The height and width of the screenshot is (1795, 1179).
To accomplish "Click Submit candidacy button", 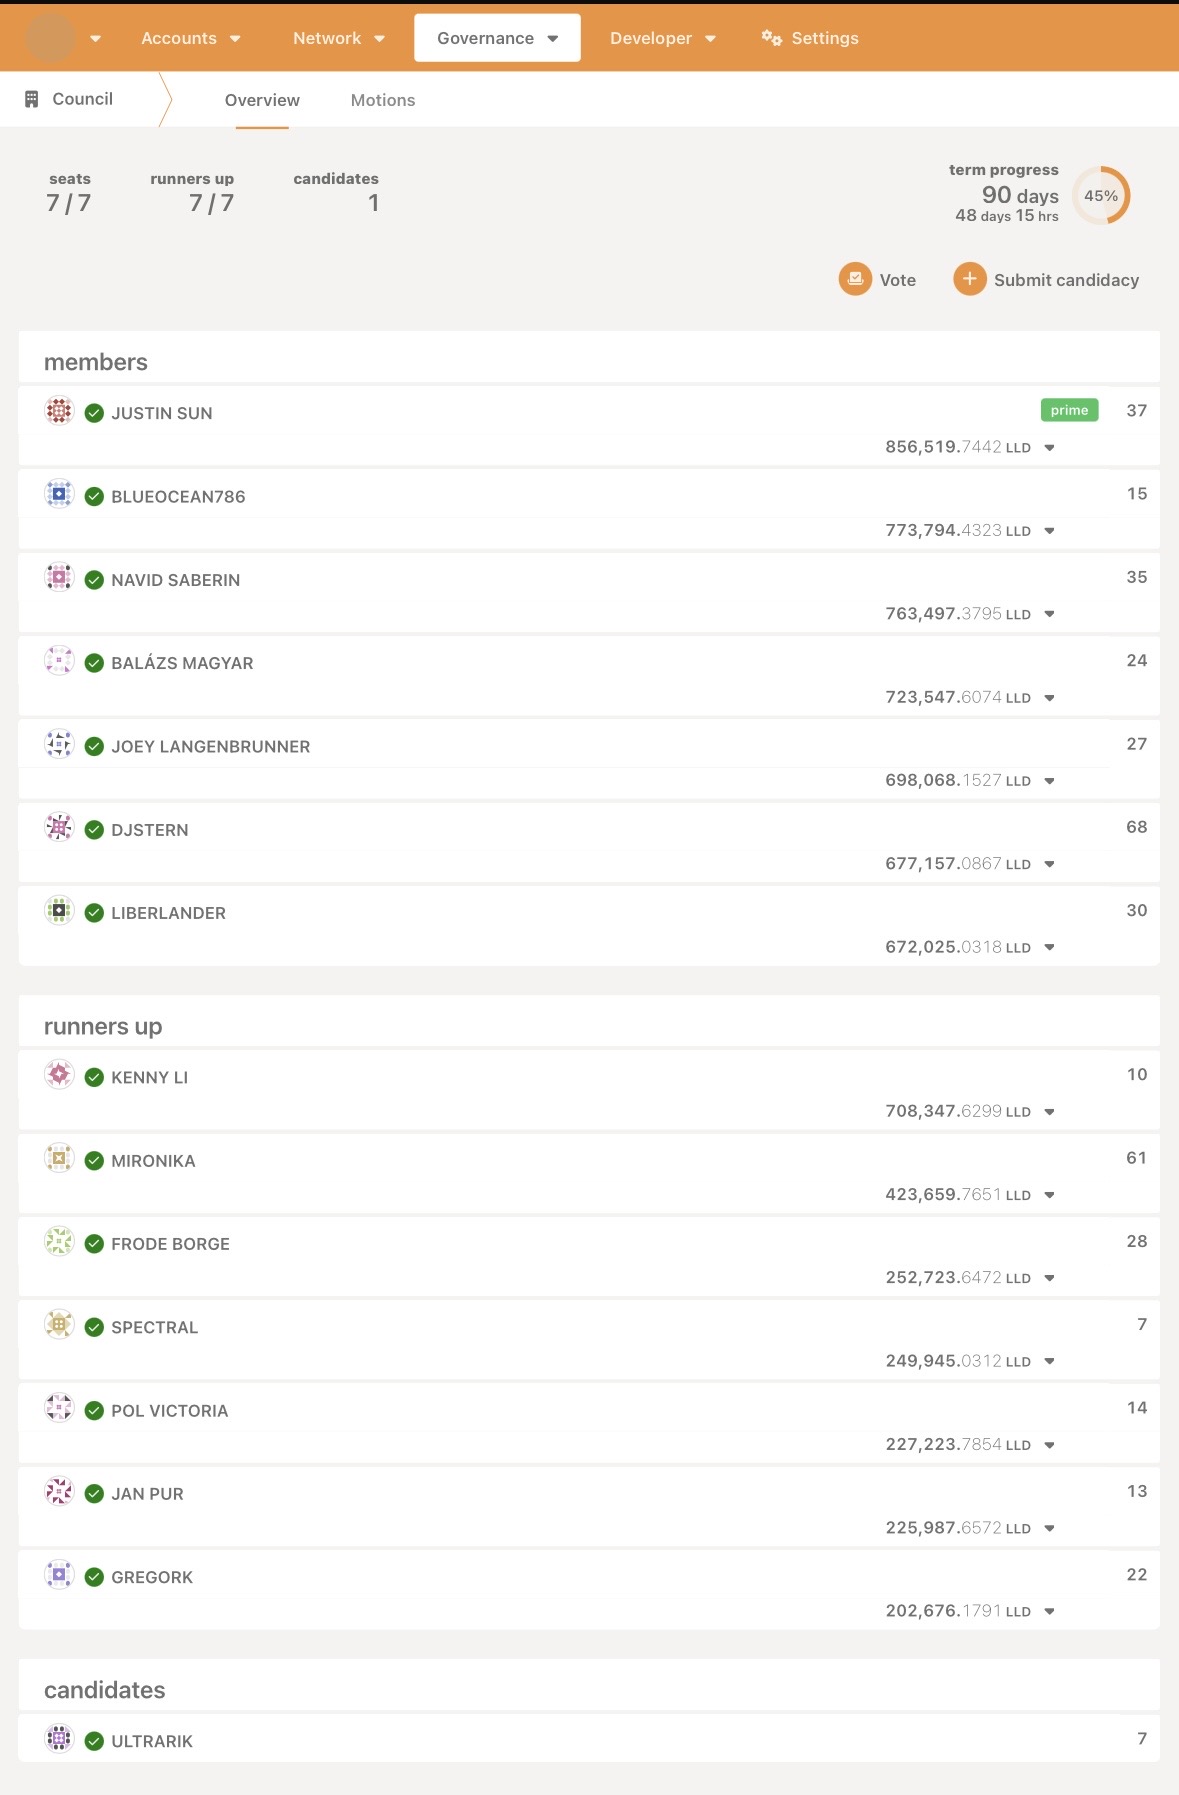I will pyautogui.click(x=1046, y=280).
